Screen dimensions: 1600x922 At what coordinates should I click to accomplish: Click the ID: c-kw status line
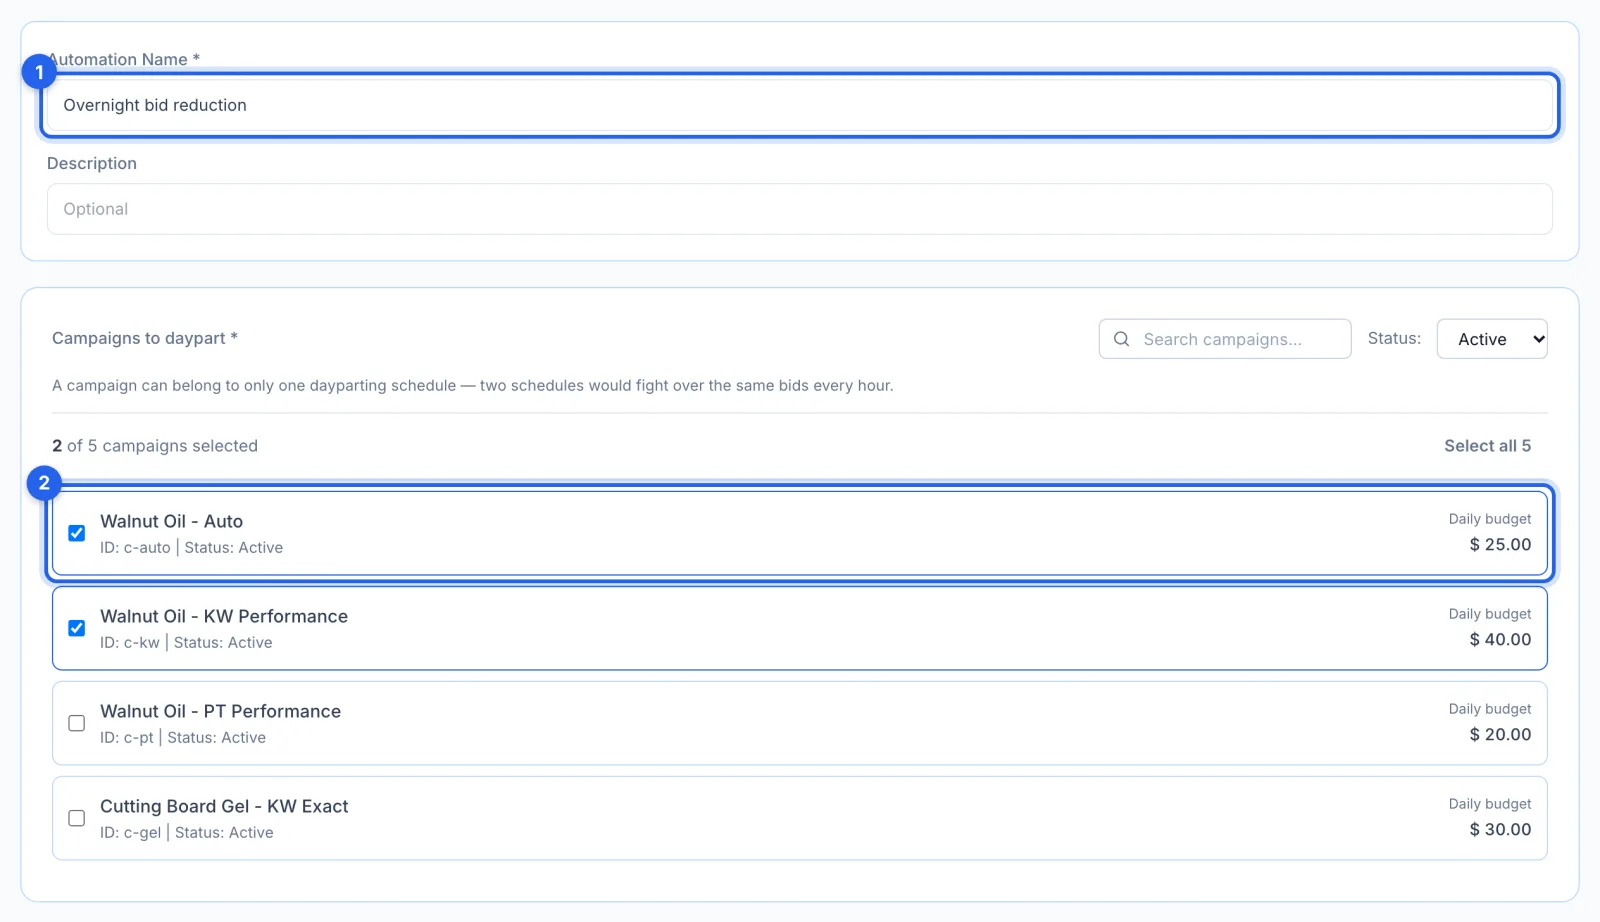[186, 643]
